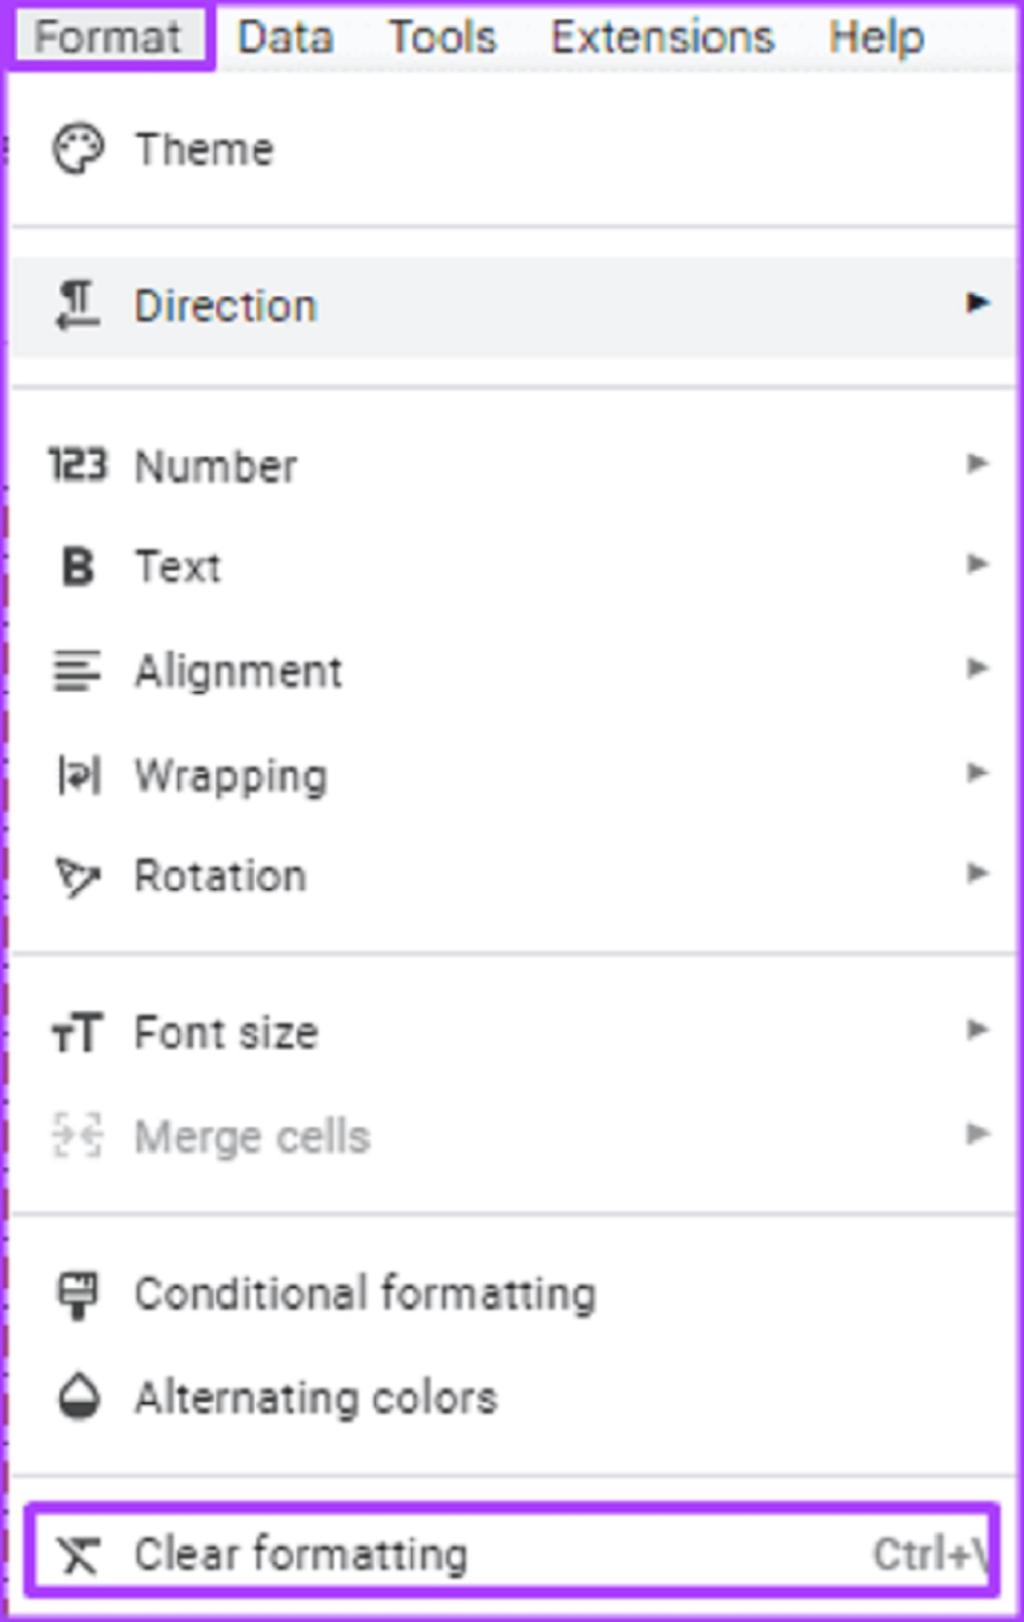The width and height of the screenshot is (1024, 1622).
Task: Click the Alternating colors droplet icon
Action: coord(77,1397)
